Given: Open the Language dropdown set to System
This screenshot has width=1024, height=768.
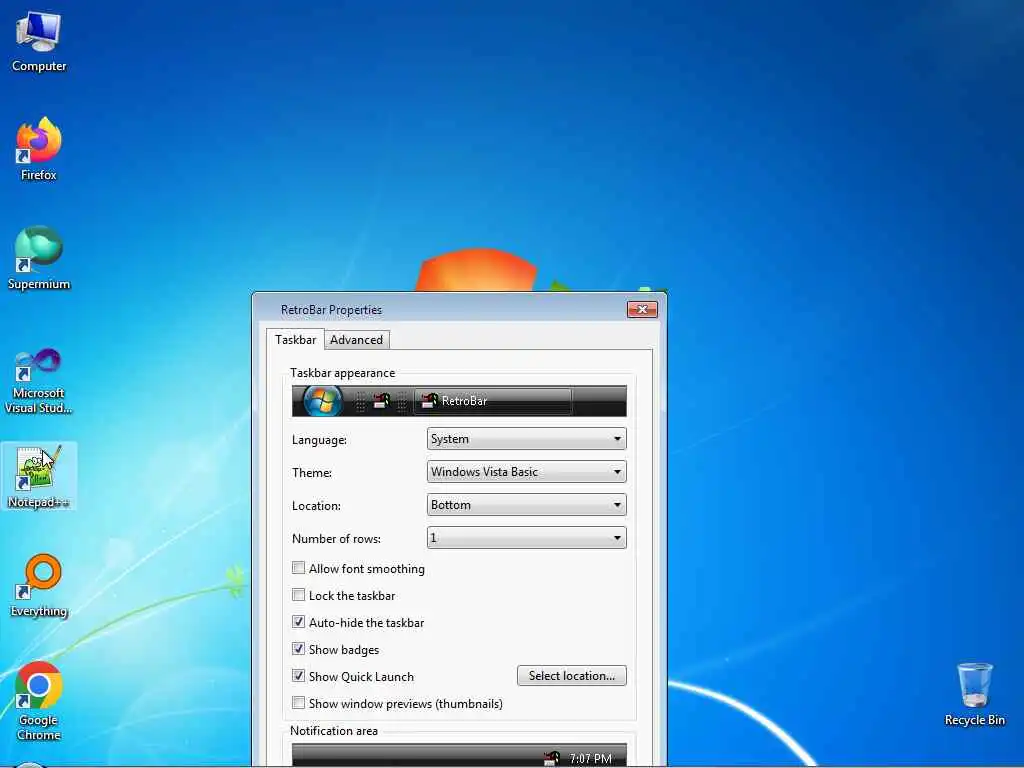Looking at the screenshot, I should pyautogui.click(x=526, y=439).
